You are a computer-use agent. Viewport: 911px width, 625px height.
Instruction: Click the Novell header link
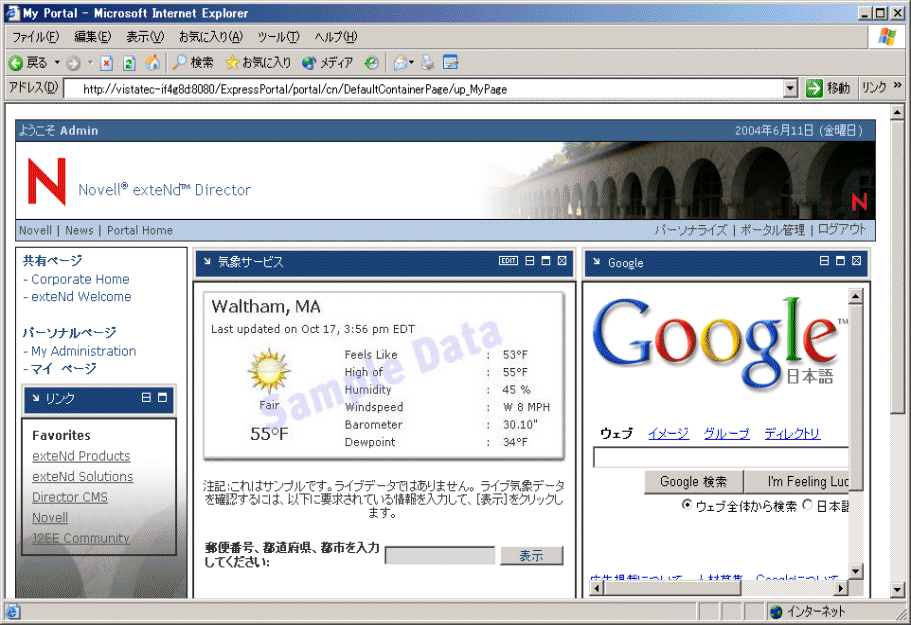35,230
